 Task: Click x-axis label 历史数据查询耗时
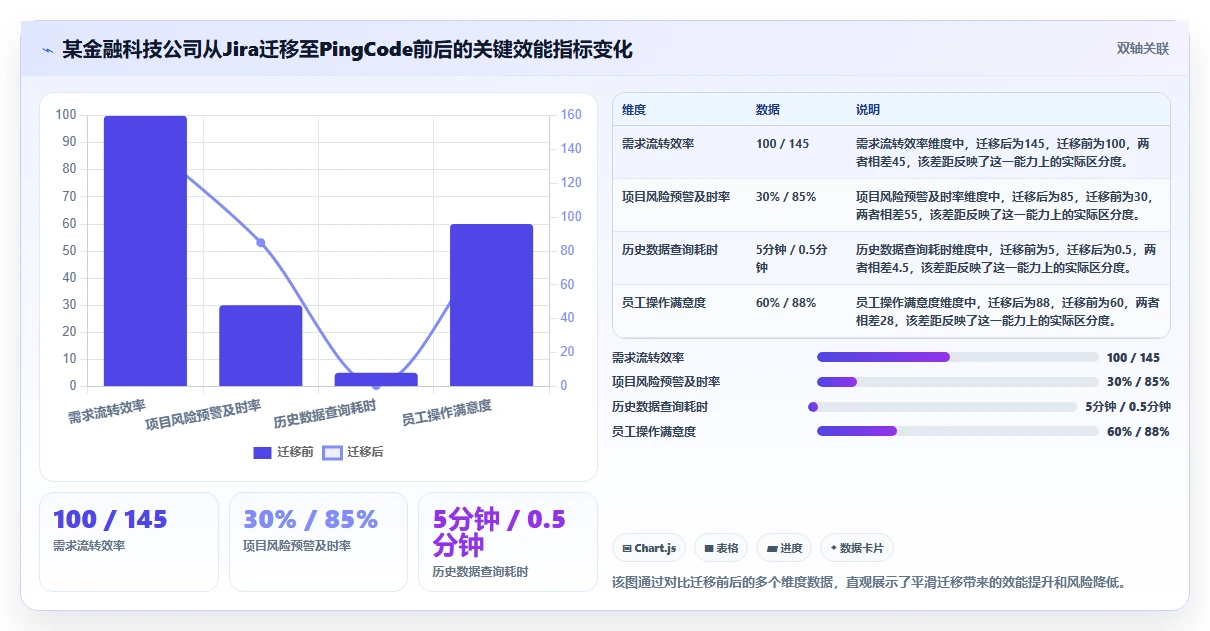click(325, 414)
